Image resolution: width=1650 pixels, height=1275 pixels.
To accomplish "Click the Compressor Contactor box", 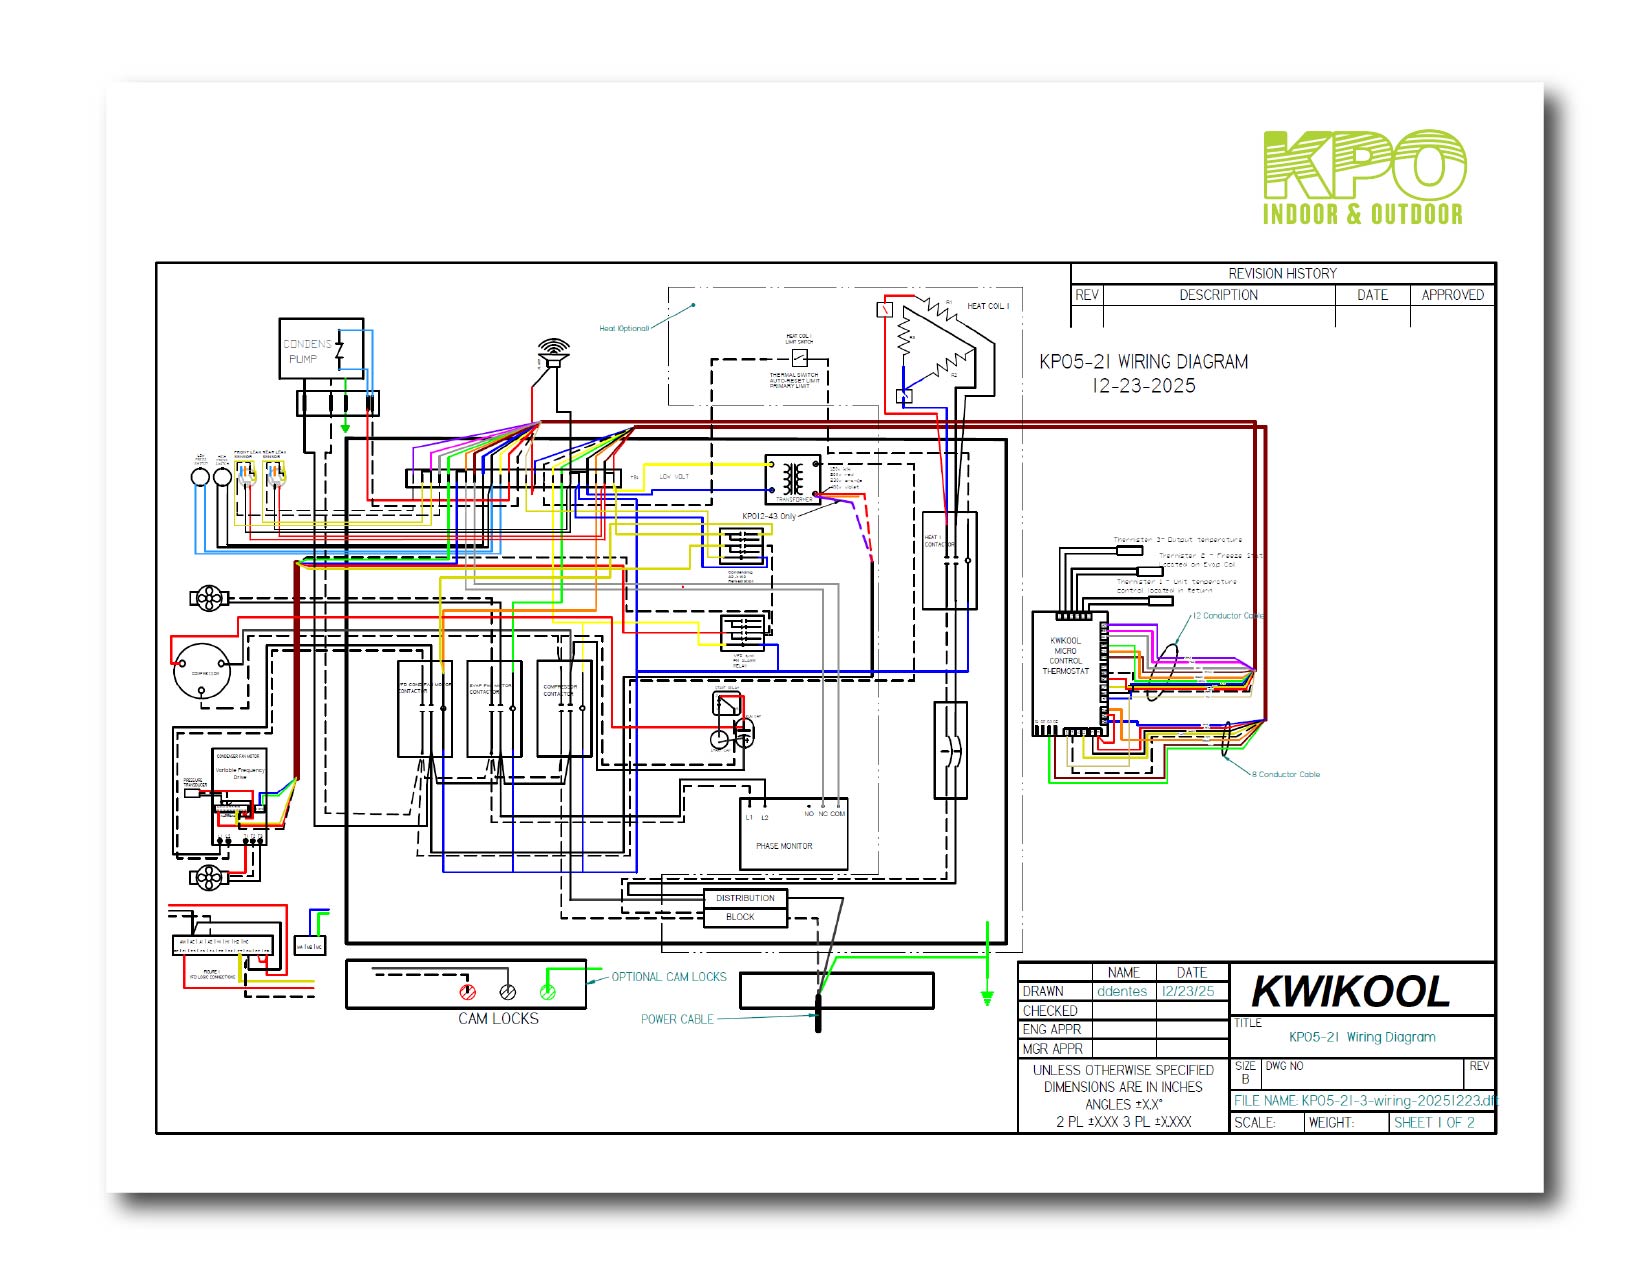I will pos(564,708).
